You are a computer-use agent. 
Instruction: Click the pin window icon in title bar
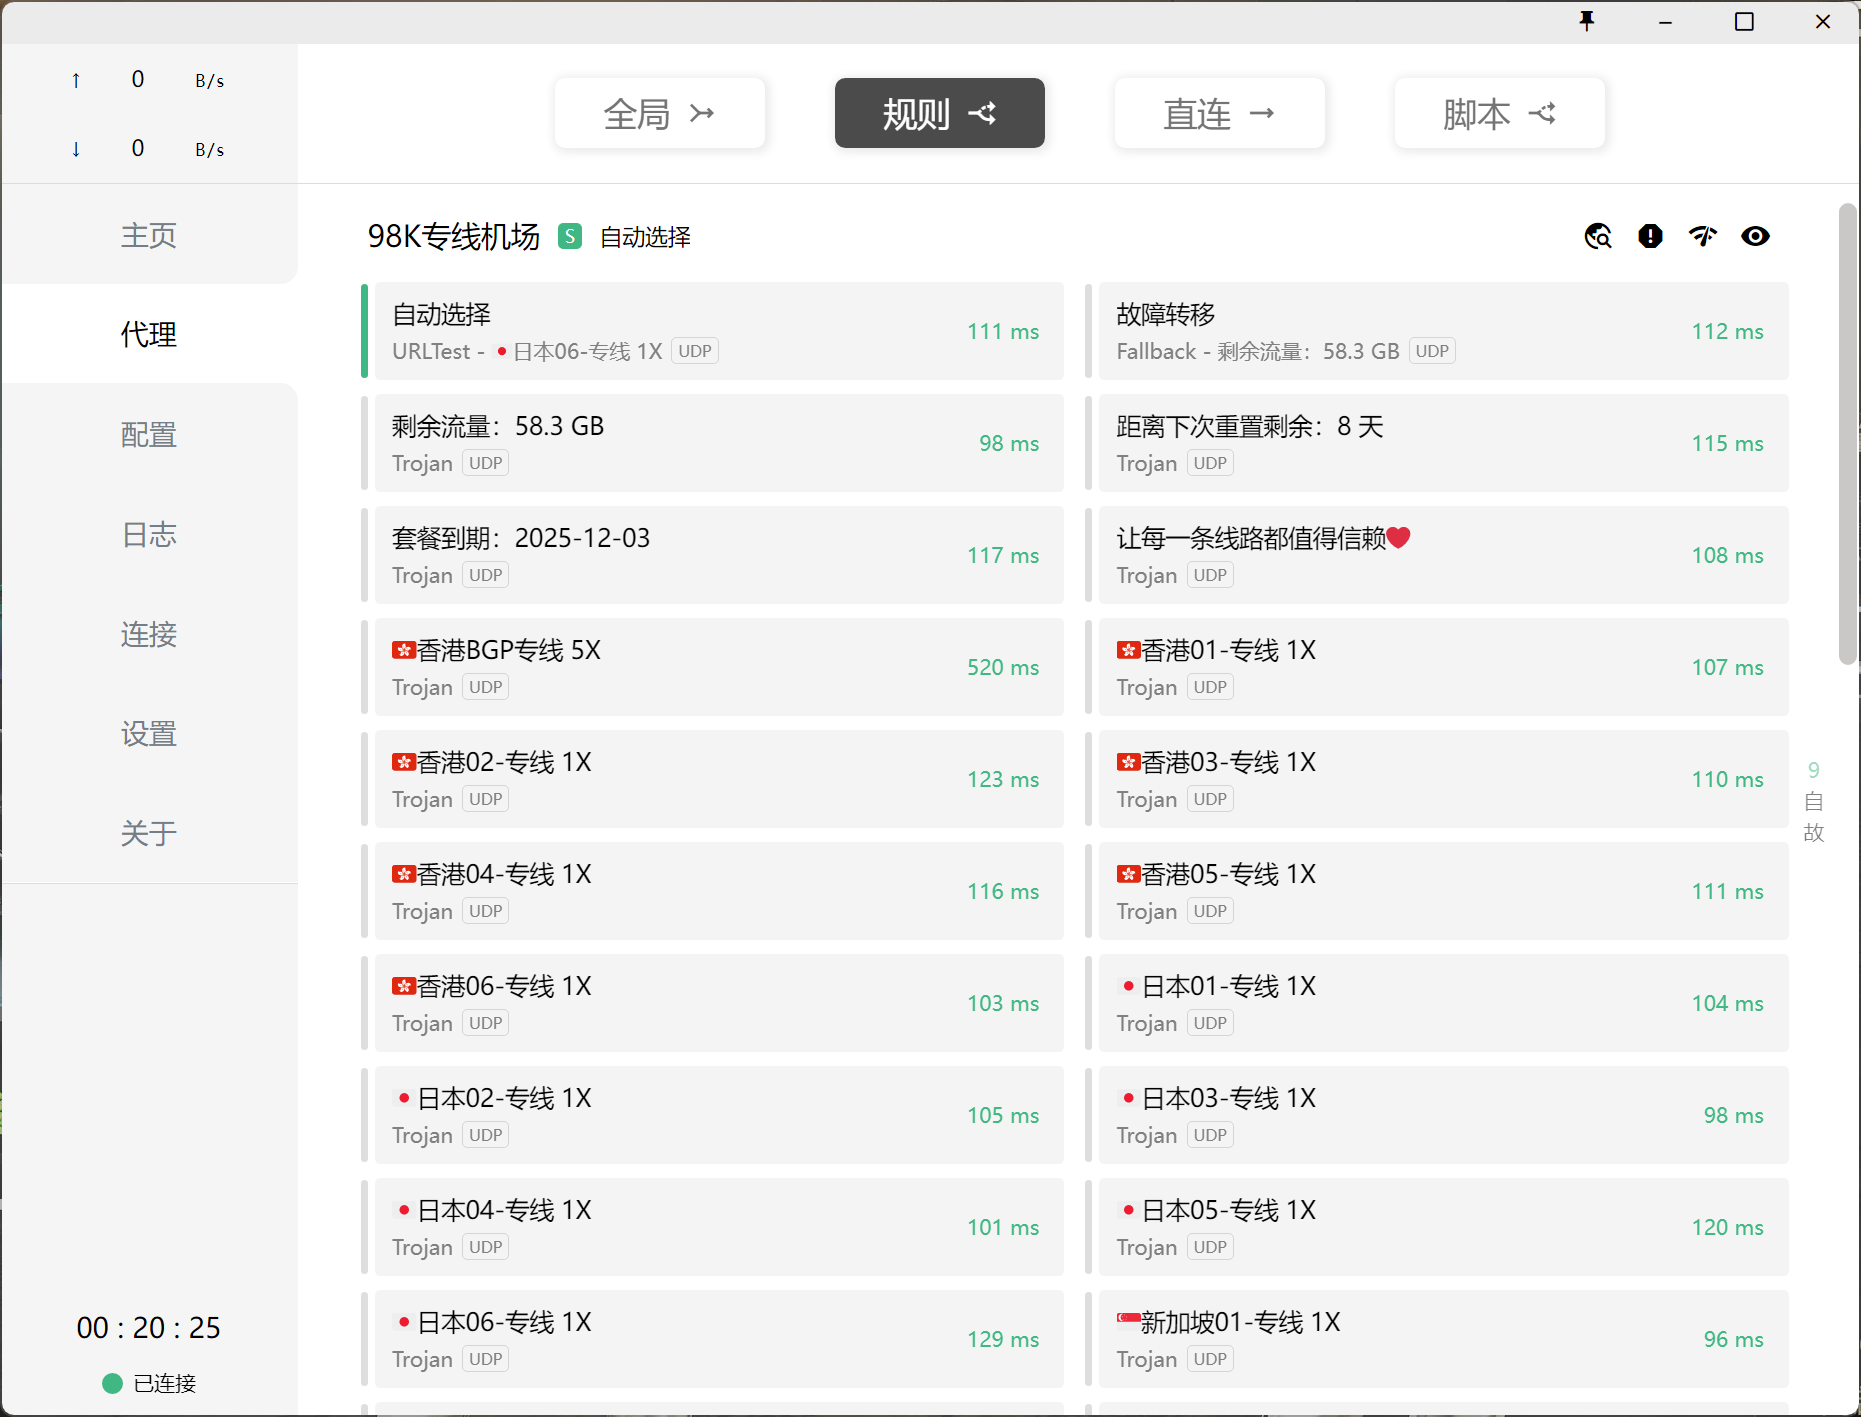click(x=1587, y=21)
